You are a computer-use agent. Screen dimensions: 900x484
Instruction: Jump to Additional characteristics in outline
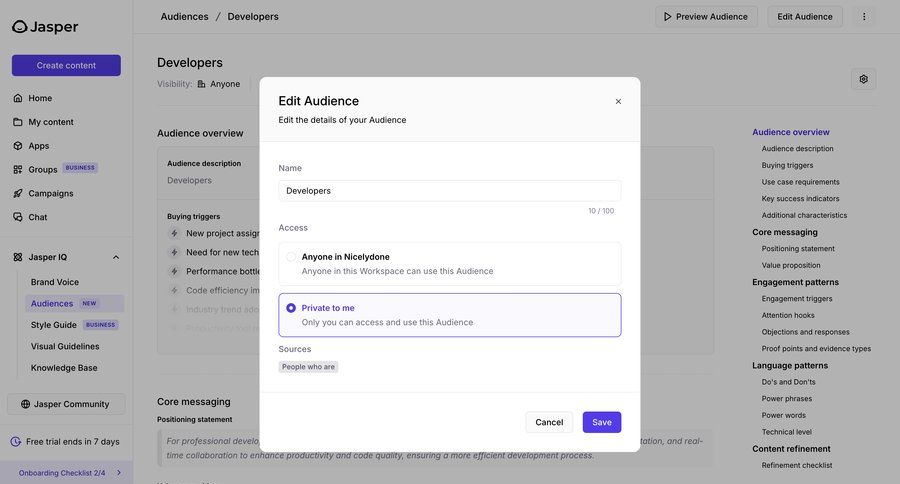click(804, 215)
